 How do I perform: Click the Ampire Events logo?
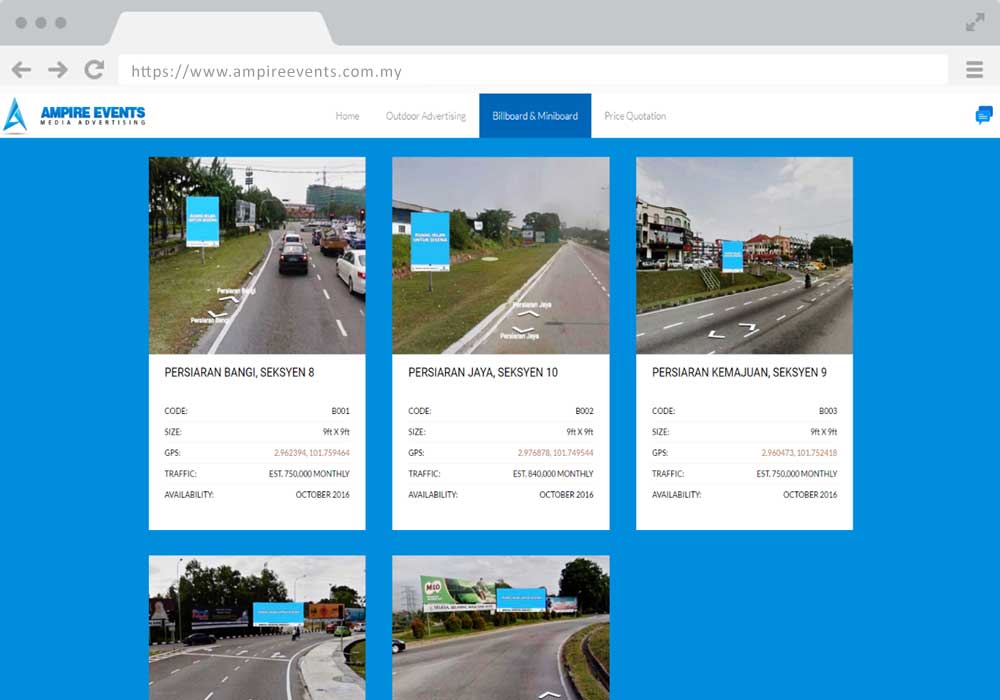tap(74, 115)
